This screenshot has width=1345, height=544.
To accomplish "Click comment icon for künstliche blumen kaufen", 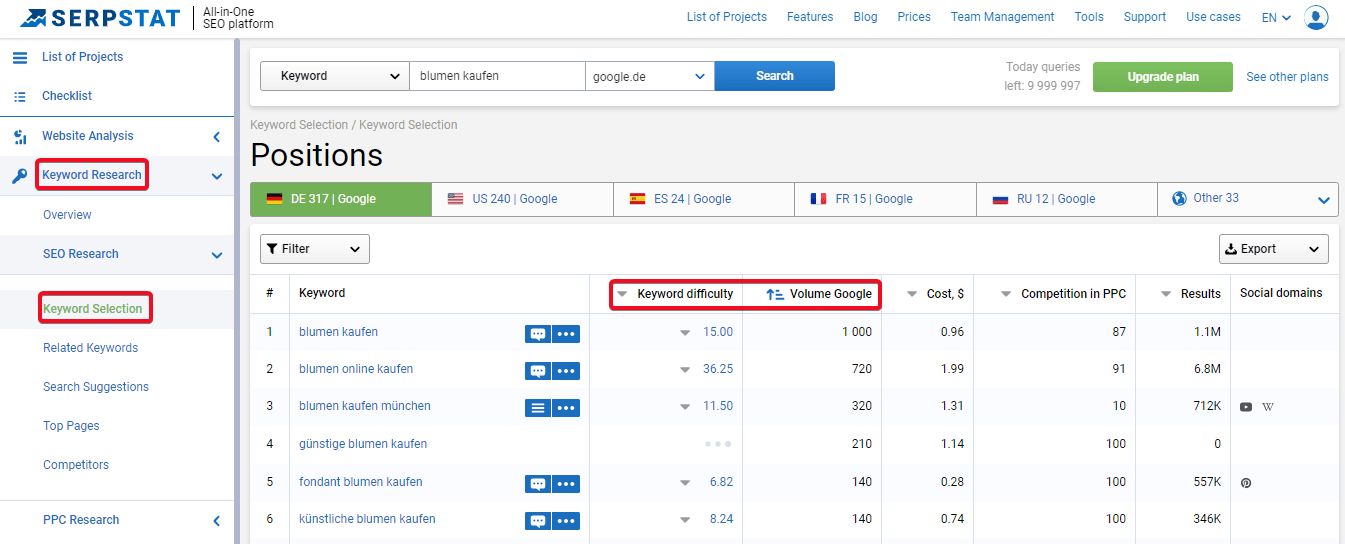I will click(x=538, y=520).
